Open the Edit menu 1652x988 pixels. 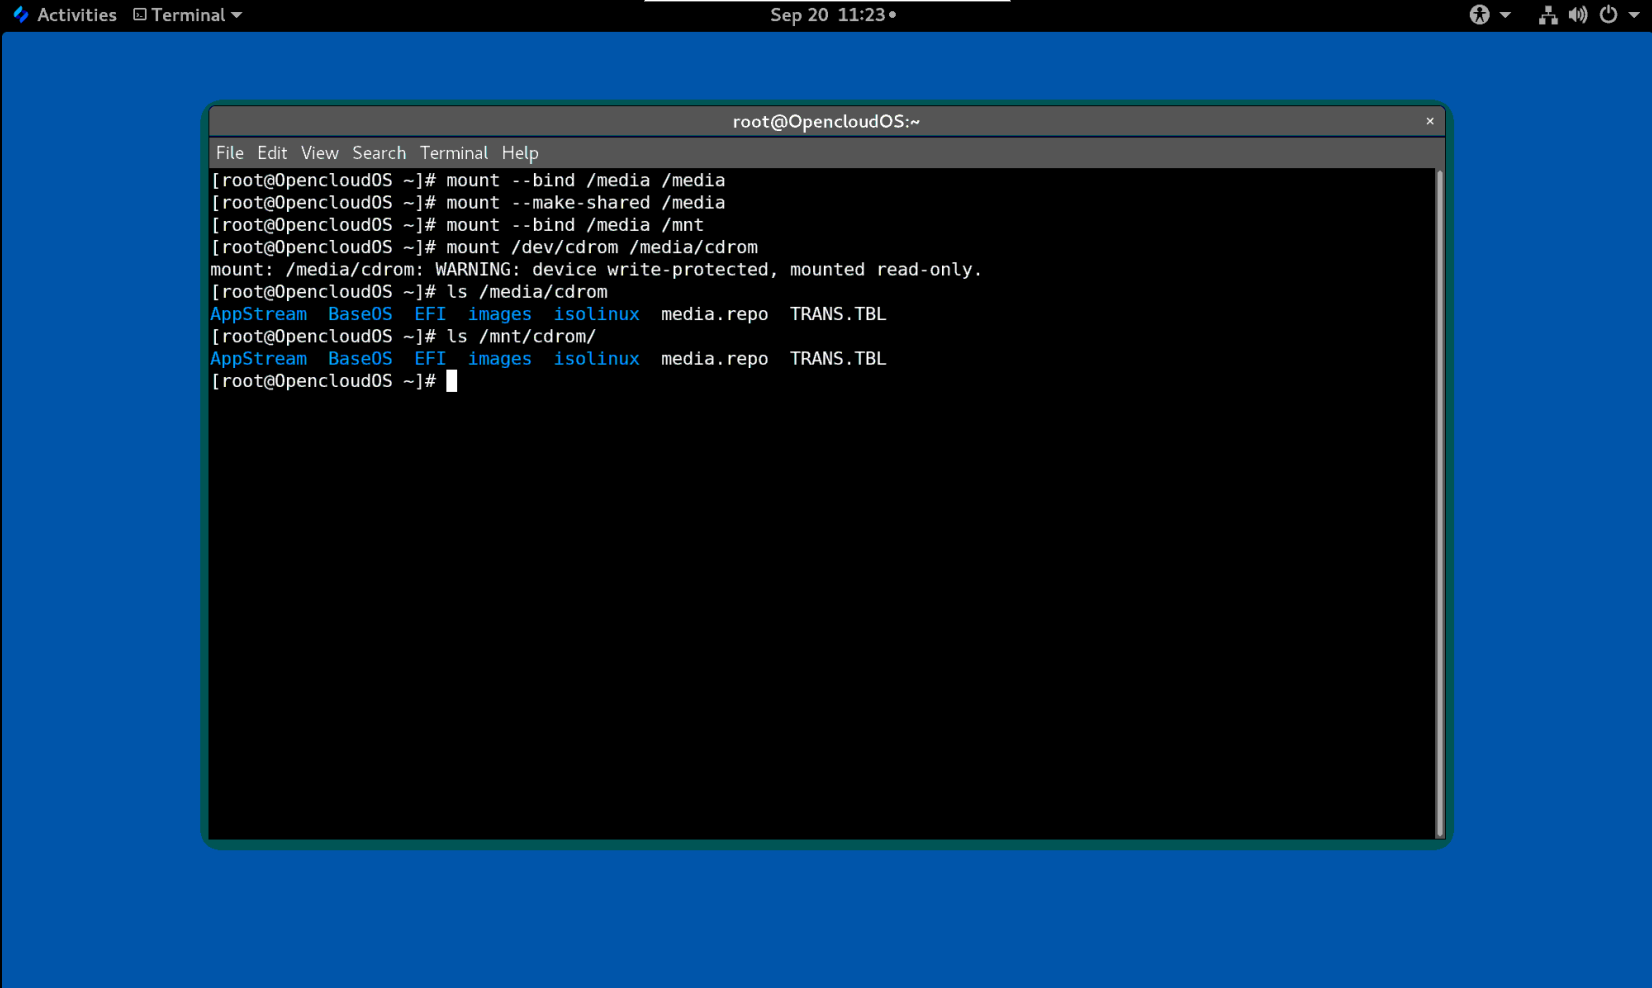tap(272, 153)
